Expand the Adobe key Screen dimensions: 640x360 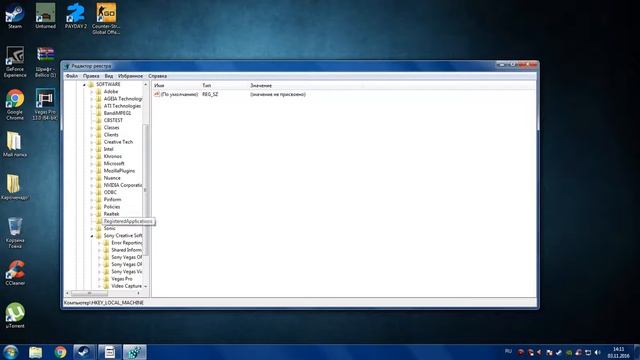click(91, 92)
